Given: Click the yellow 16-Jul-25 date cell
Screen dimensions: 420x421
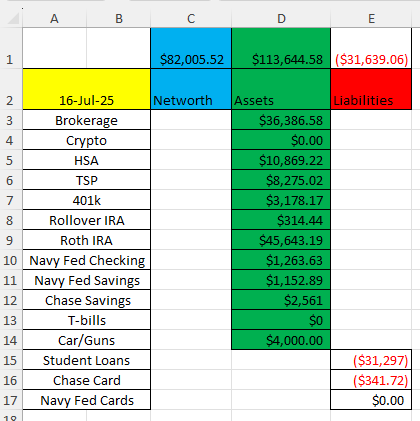Looking at the screenshot, I should coord(86,89).
